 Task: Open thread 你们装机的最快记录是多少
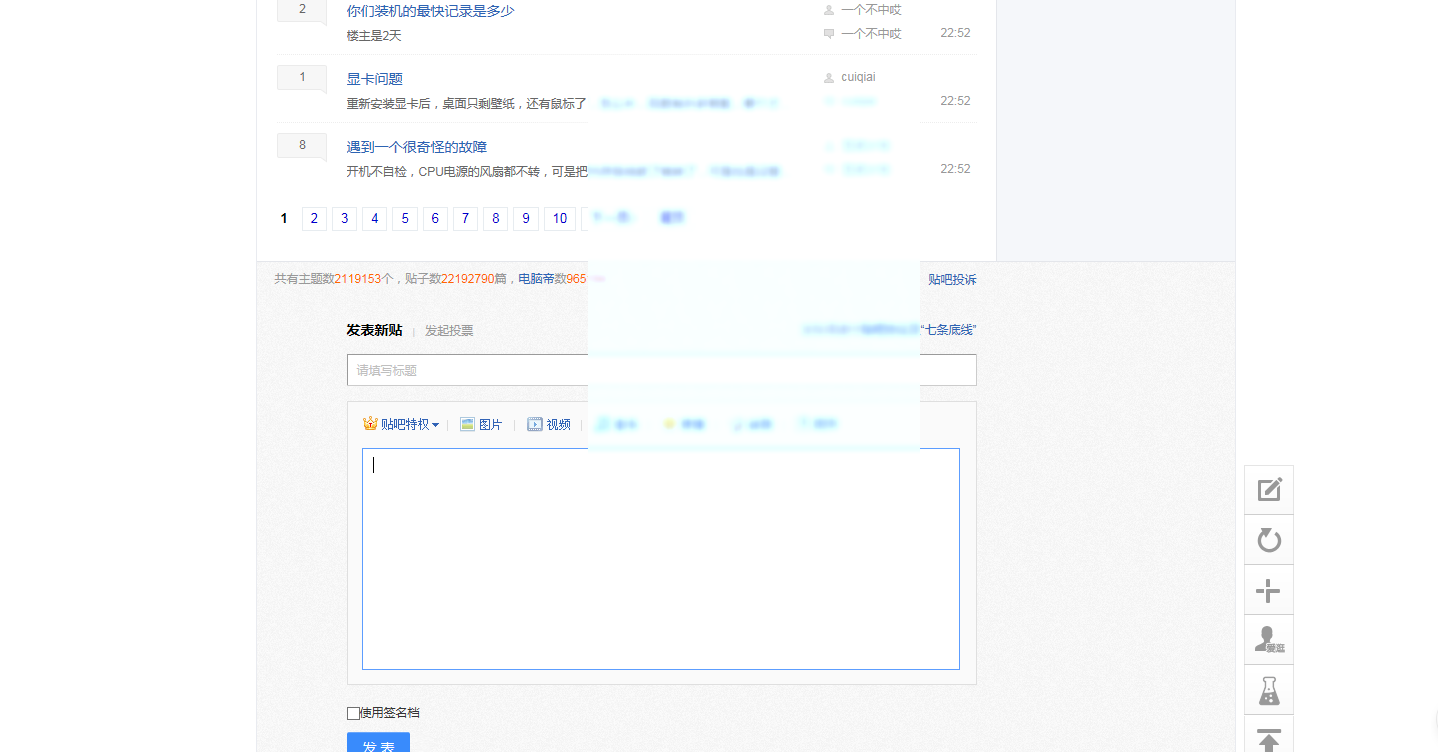tap(431, 11)
